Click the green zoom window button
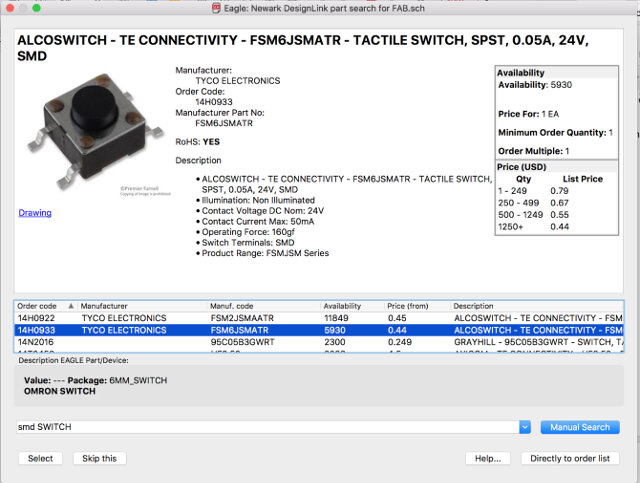 (x=36, y=8)
